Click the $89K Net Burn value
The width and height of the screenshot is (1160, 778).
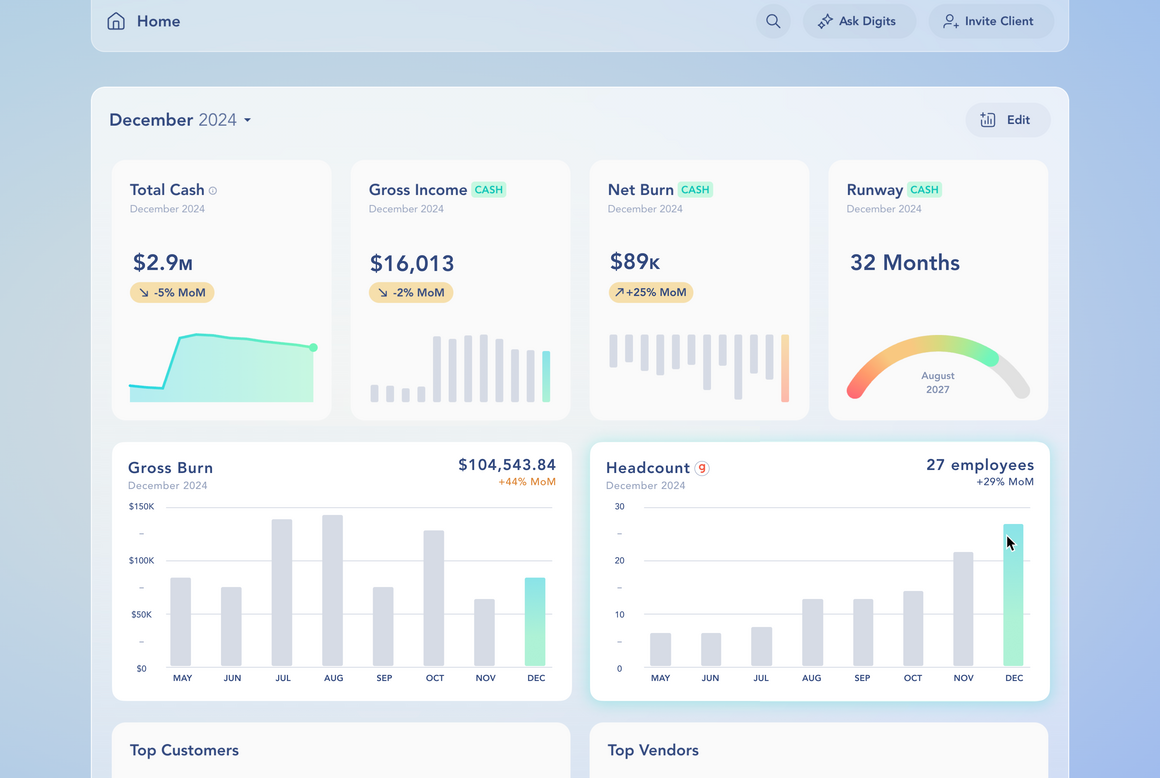tap(635, 261)
